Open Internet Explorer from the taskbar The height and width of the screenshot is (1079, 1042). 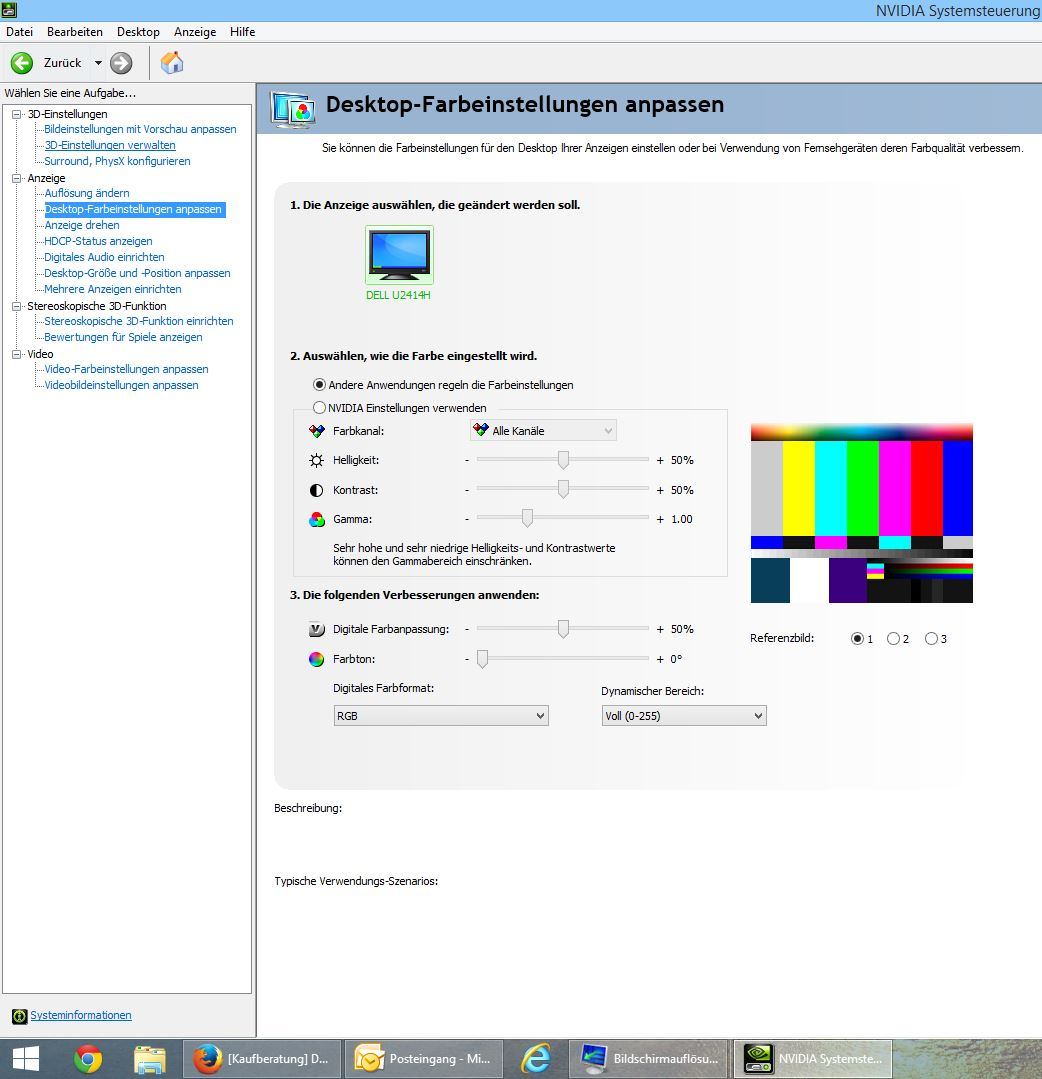pyautogui.click(x=535, y=1059)
